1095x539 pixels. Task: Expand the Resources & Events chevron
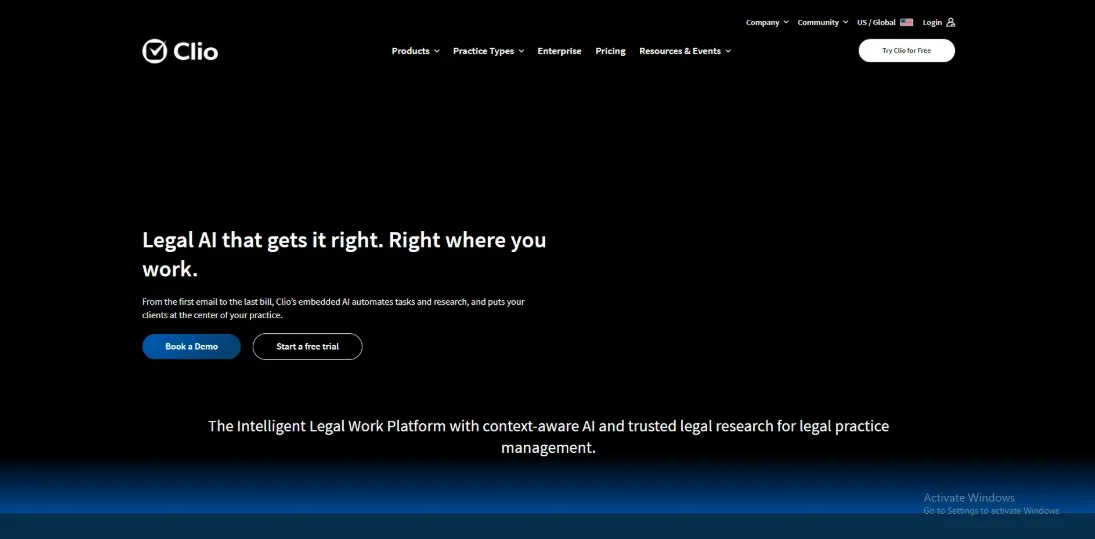point(728,51)
